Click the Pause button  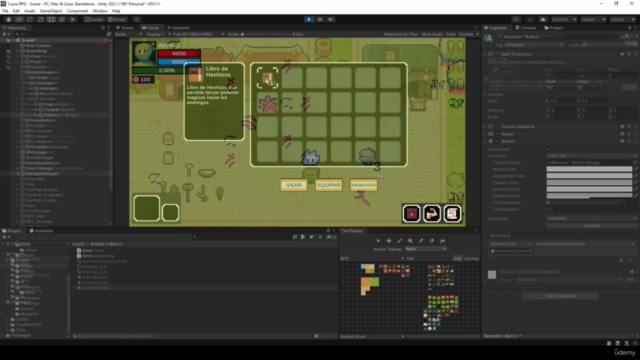(x=320, y=19)
